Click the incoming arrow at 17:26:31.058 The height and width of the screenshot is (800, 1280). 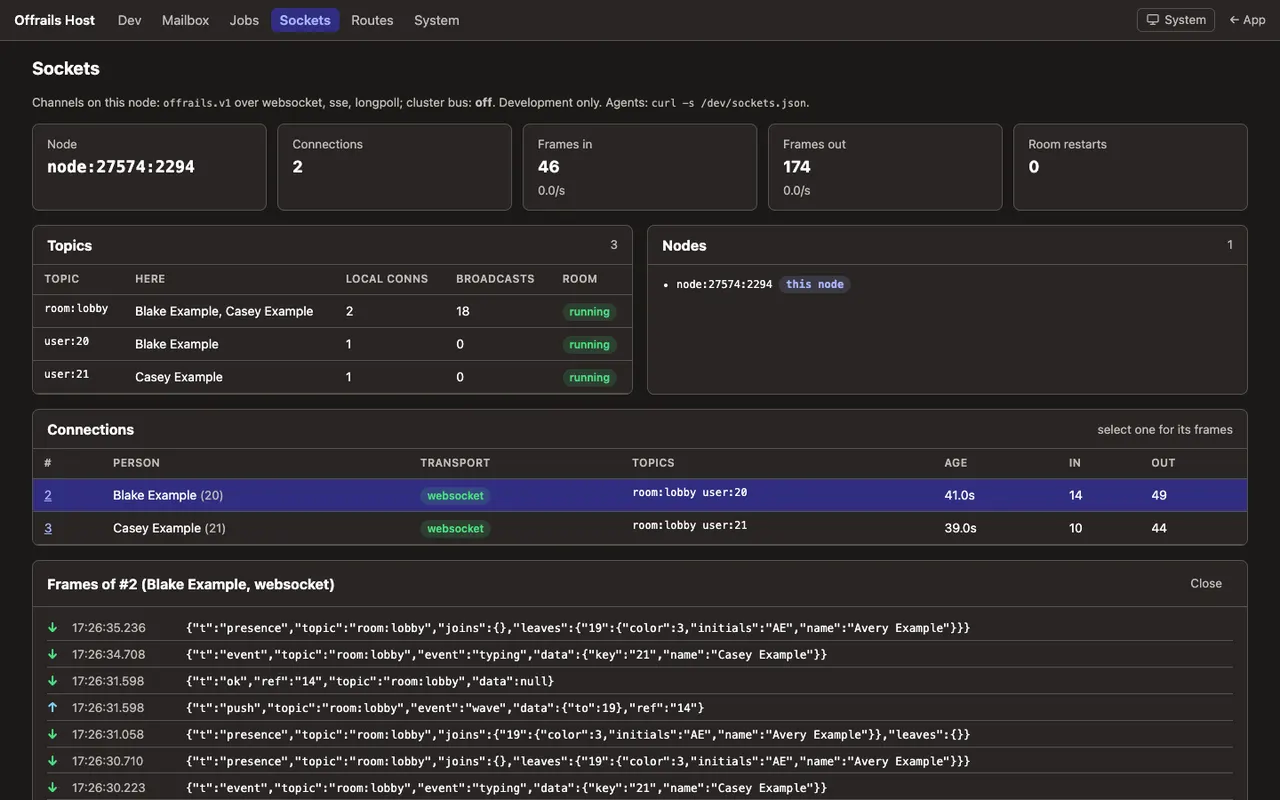point(52,735)
